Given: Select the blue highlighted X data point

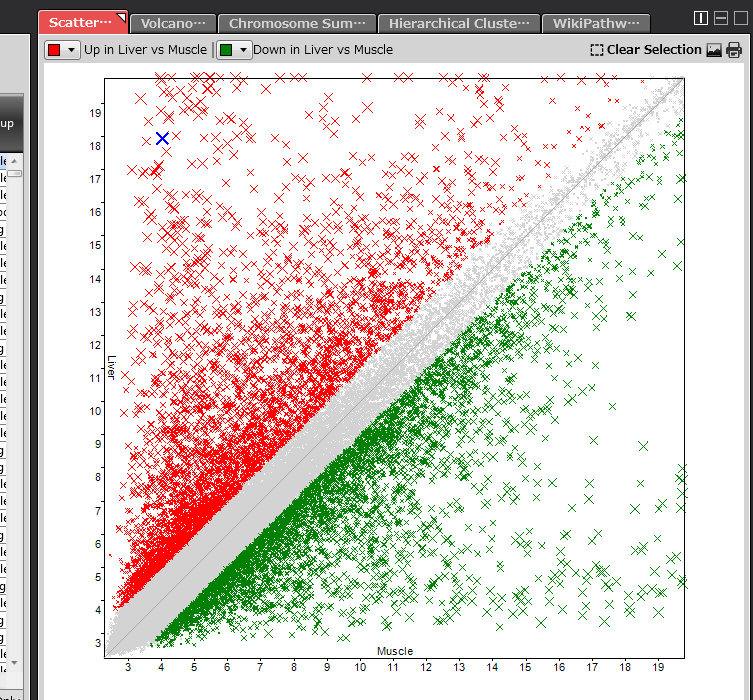Looking at the screenshot, I should 162,139.
